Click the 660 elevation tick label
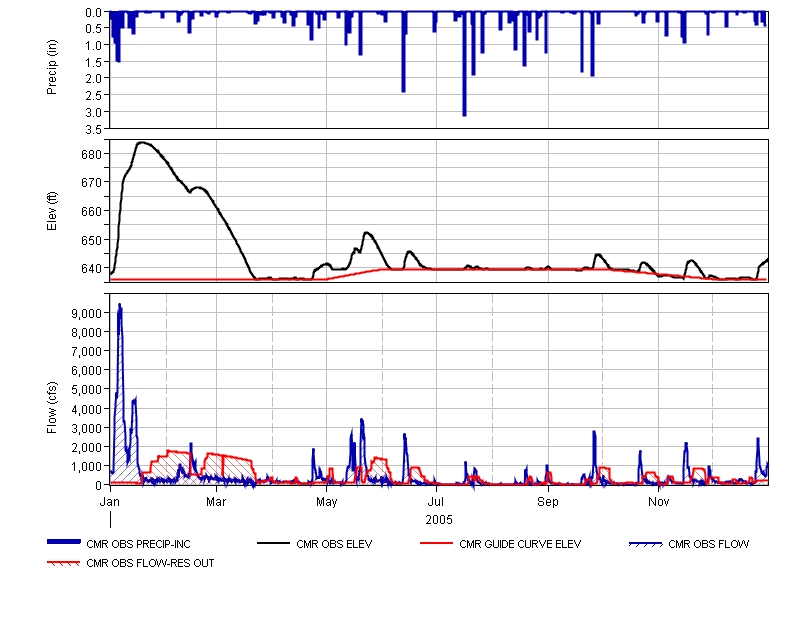The image size is (800, 627). pyautogui.click(x=91, y=211)
